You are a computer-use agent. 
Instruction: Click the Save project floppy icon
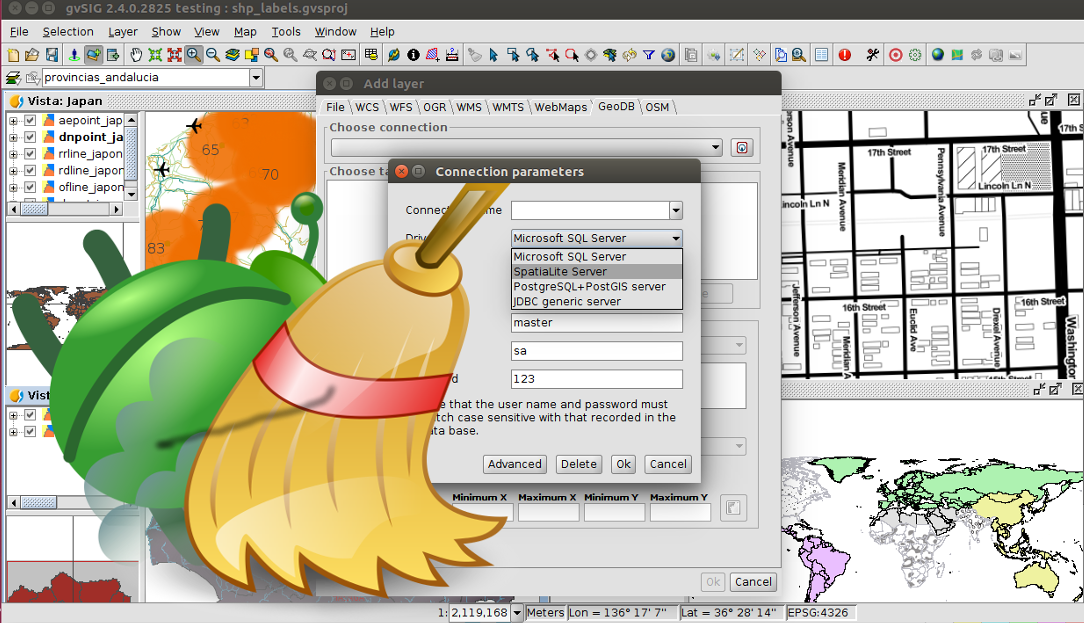(51, 55)
